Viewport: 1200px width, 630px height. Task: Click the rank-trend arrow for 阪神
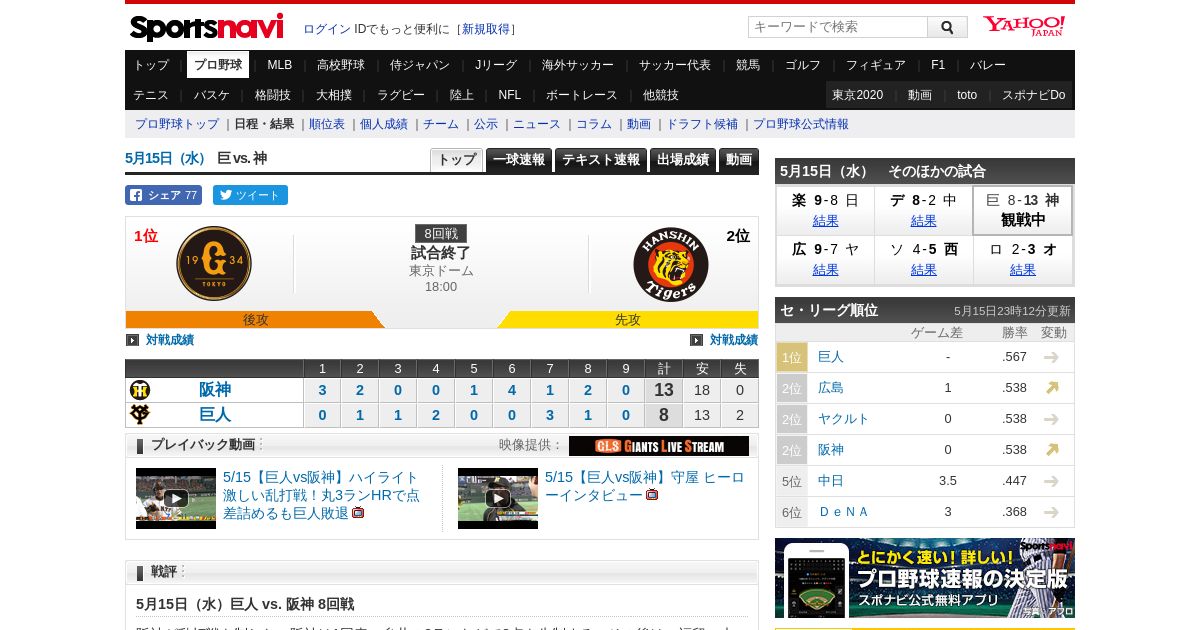click(1052, 450)
